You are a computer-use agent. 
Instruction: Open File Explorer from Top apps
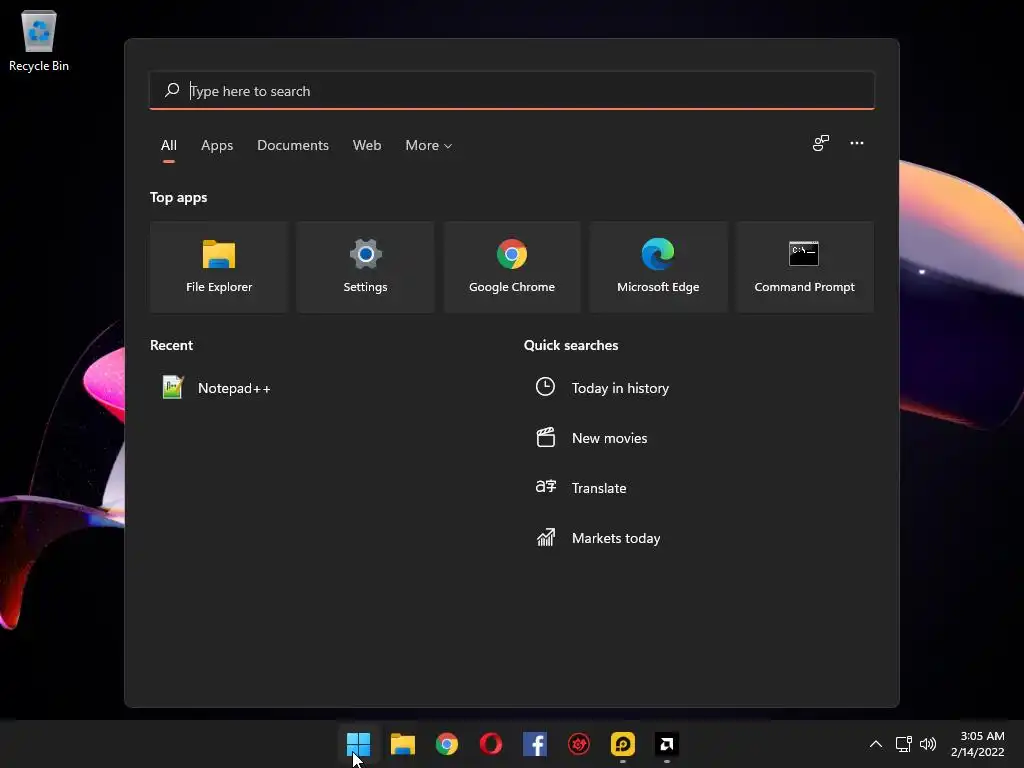point(219,267)
